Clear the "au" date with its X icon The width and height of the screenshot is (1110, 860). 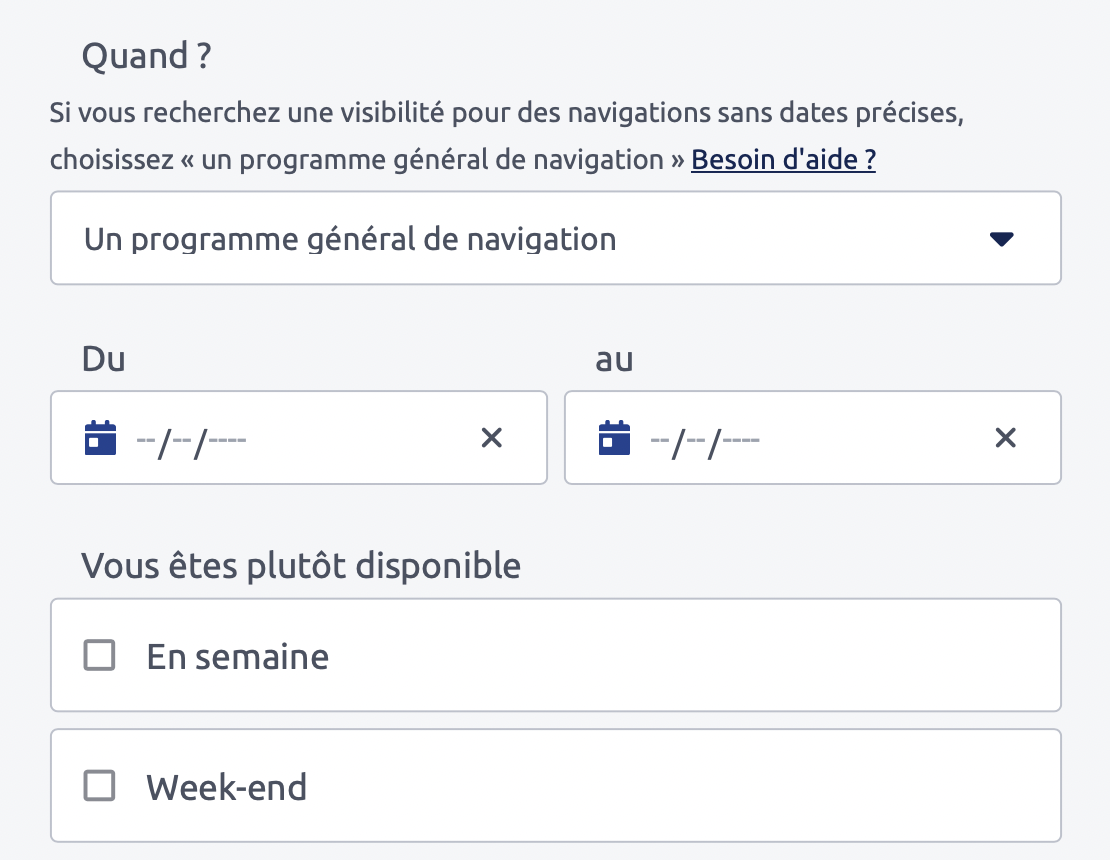pyautogui.click(x=1005, y=438)
